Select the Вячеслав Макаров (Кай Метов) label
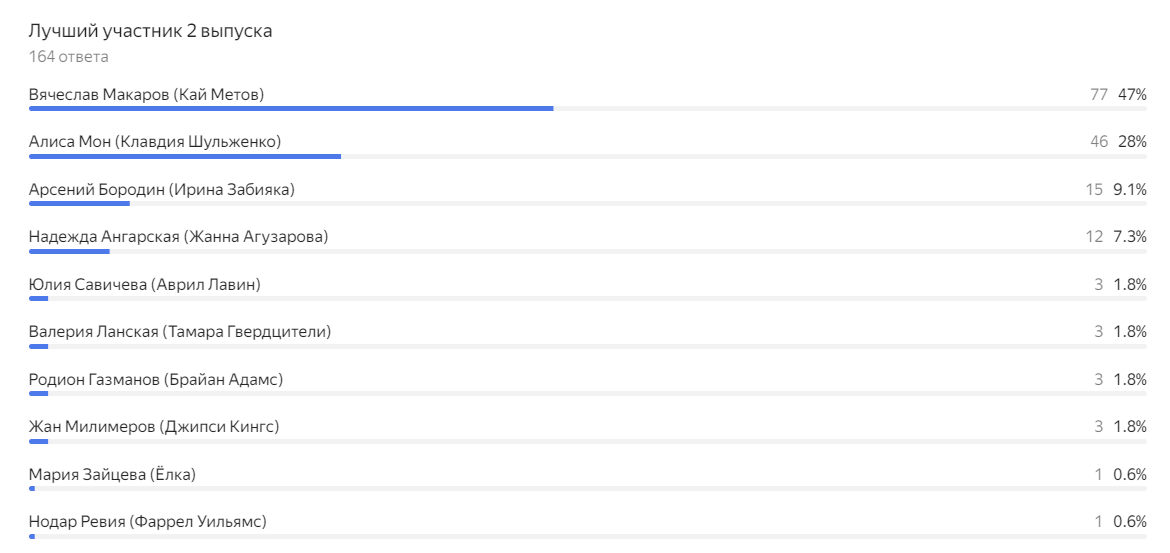Viewport: 1170px width, 553px height. click(x=146, y=94)
